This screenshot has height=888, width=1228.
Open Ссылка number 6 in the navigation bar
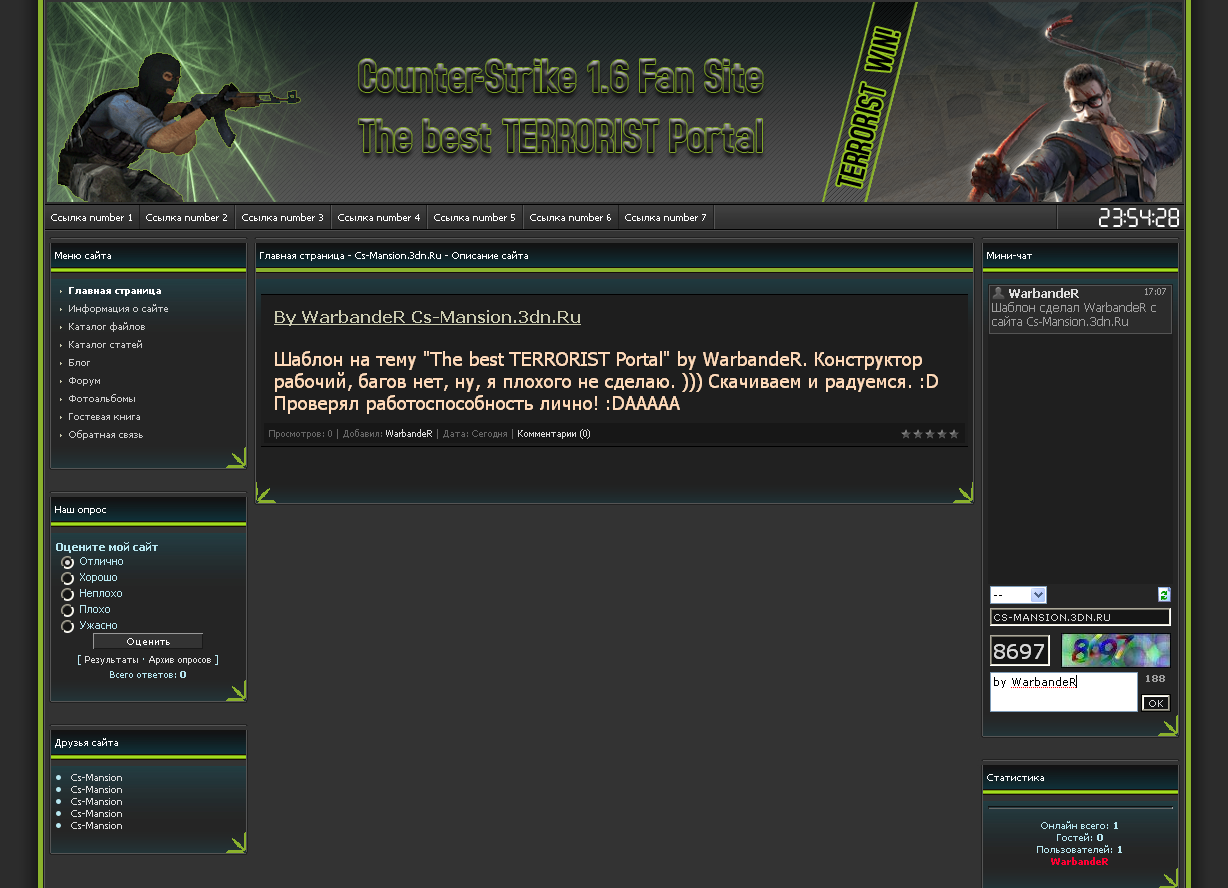[x=570, y=217]
